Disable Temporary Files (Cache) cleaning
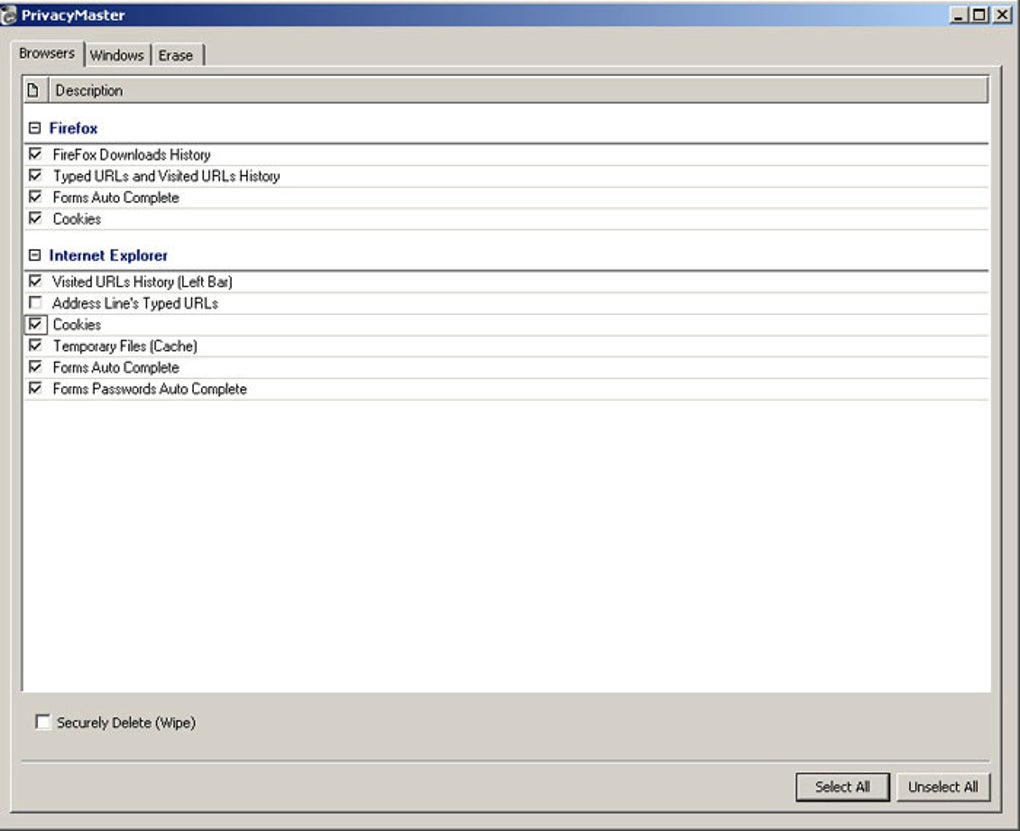The image size is (1020, 831). (36, 345)
